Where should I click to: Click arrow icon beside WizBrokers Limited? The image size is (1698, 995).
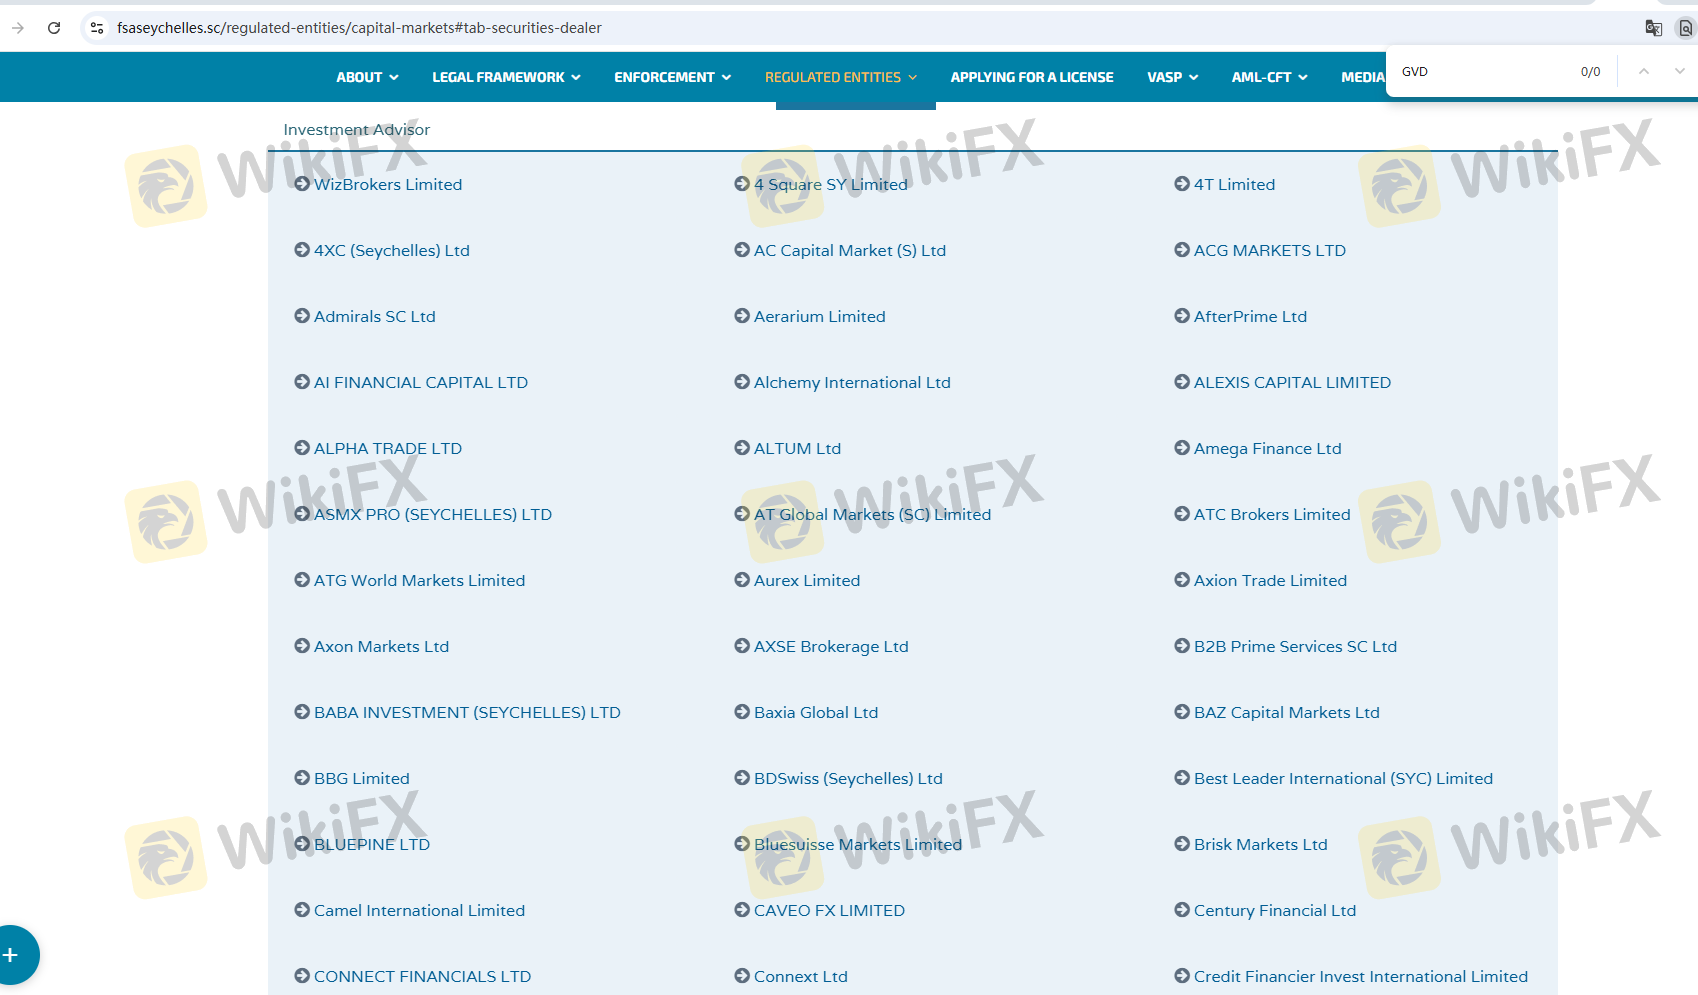(302, 184)
